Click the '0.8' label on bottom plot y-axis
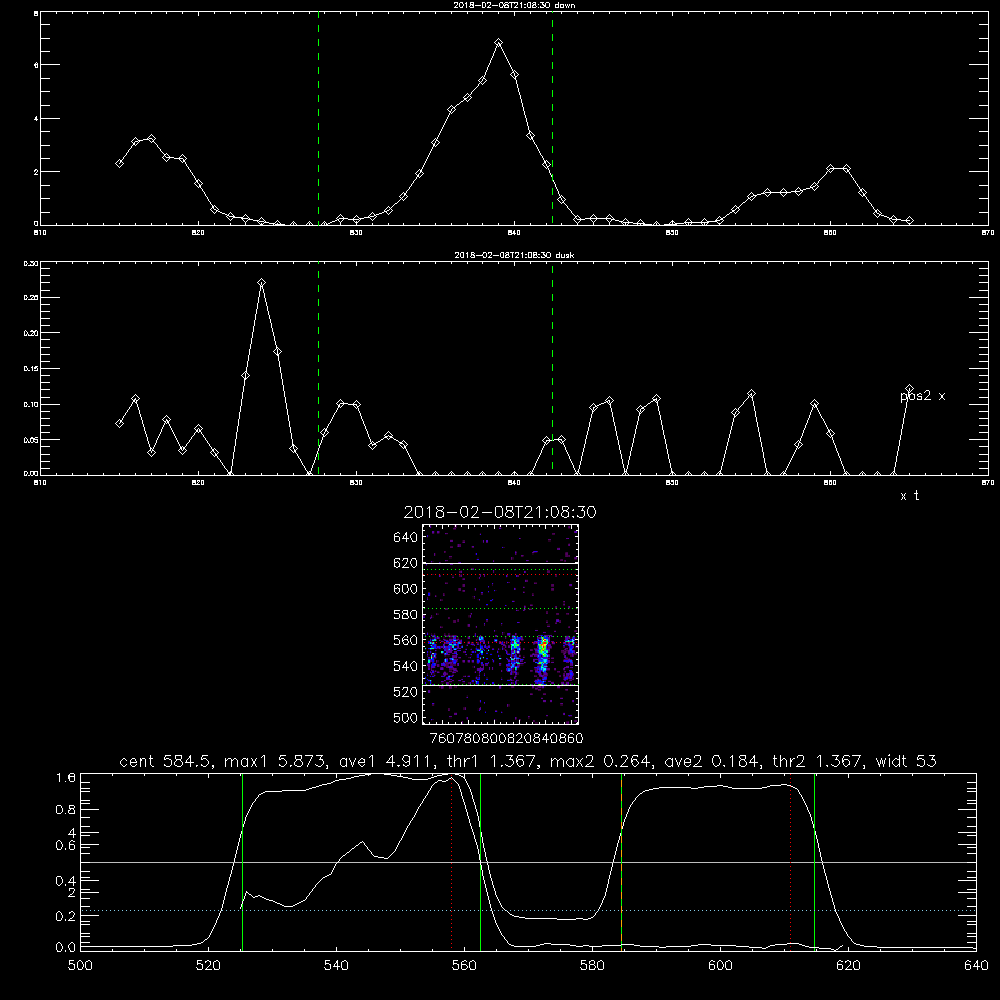This screenshot has height=1000, width=1000. [66, 810]
